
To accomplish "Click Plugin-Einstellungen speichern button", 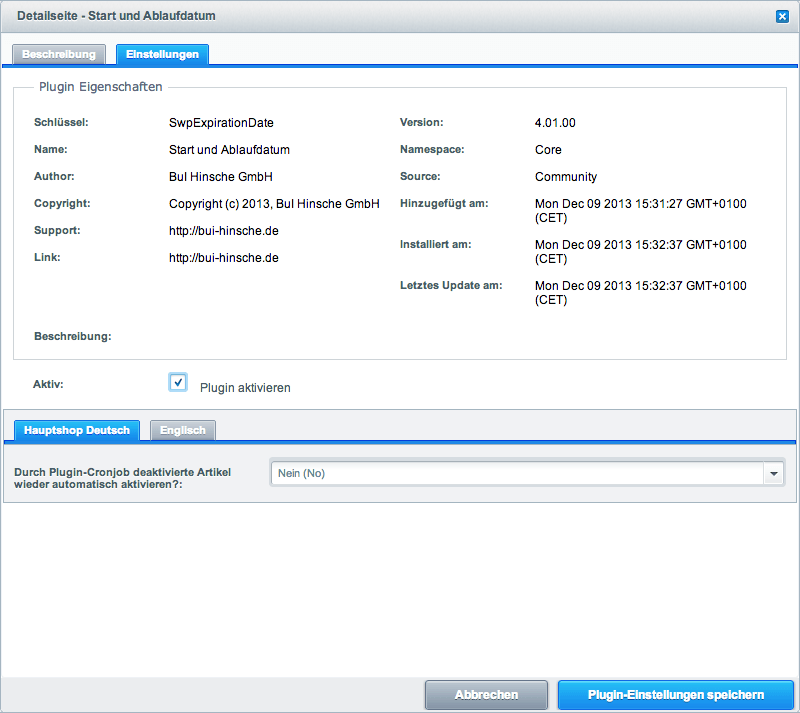I will (675, 695).
